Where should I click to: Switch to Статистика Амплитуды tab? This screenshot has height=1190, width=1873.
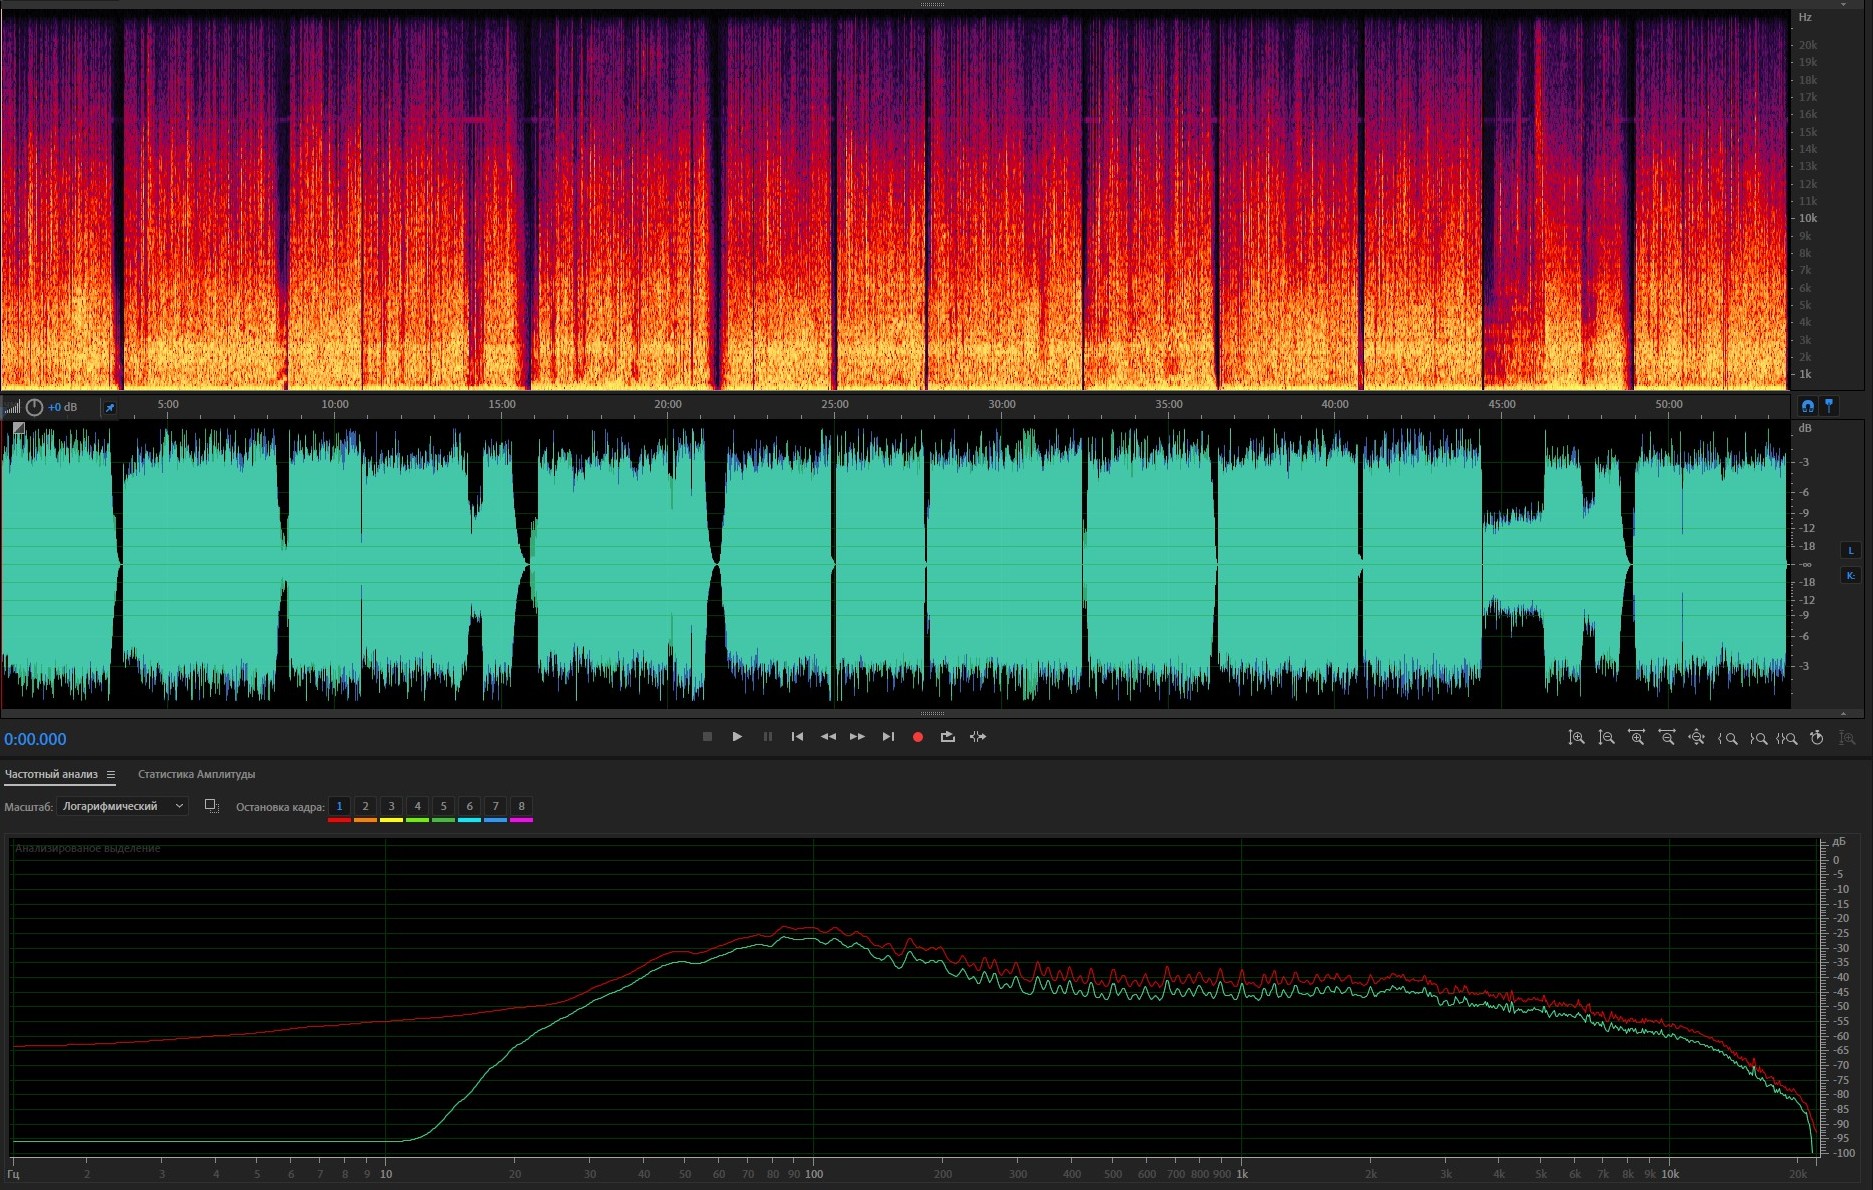[196, 775]
